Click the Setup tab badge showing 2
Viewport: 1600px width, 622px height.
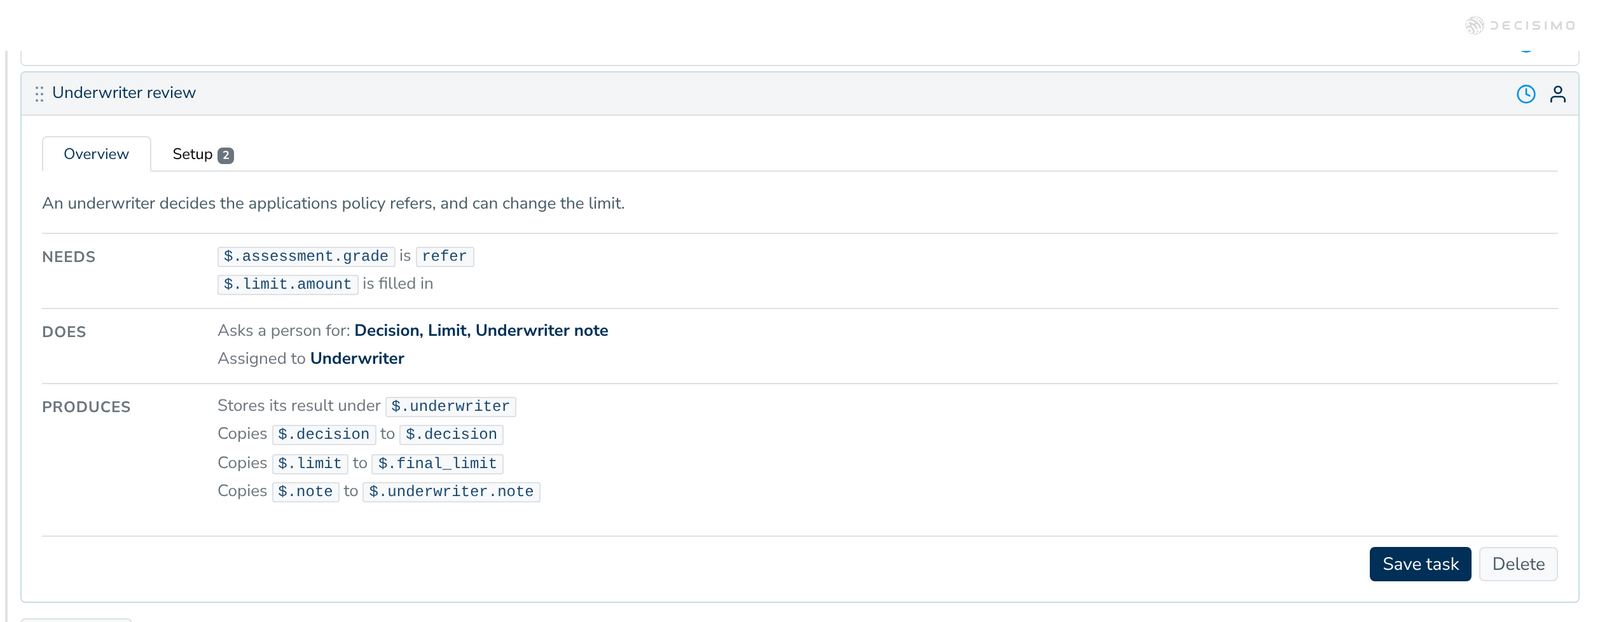(226, 155)
